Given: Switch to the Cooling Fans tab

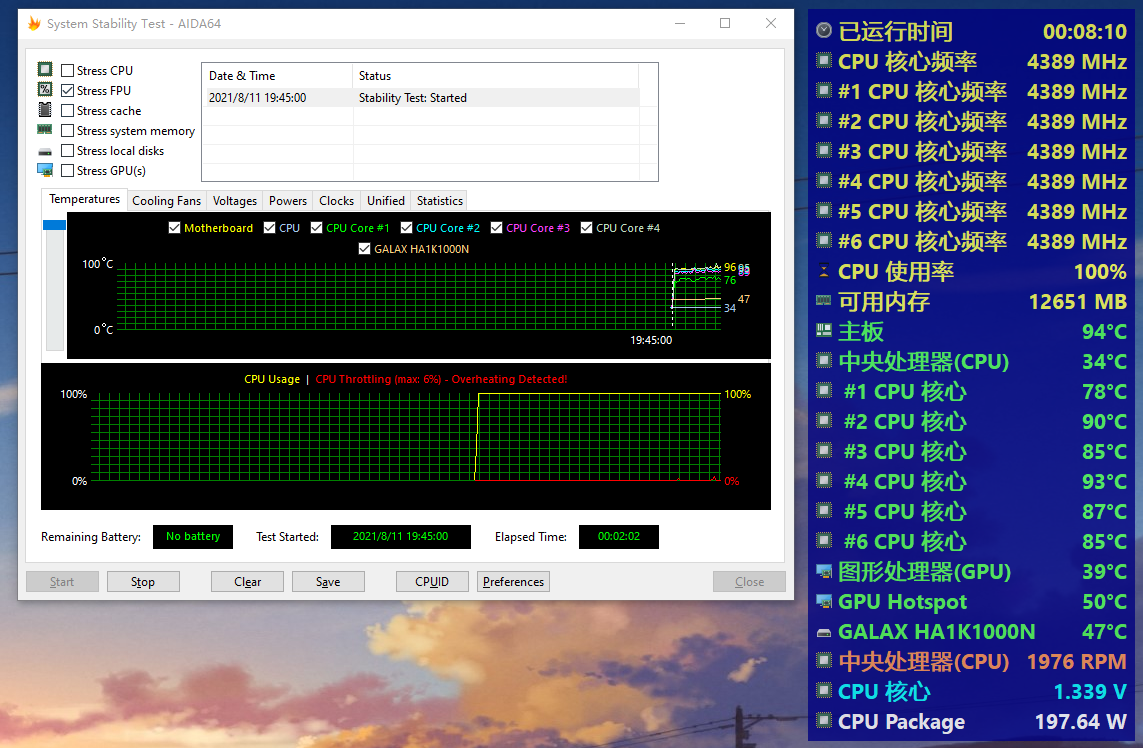Looking at the screenshot, I should coord(166,201).
